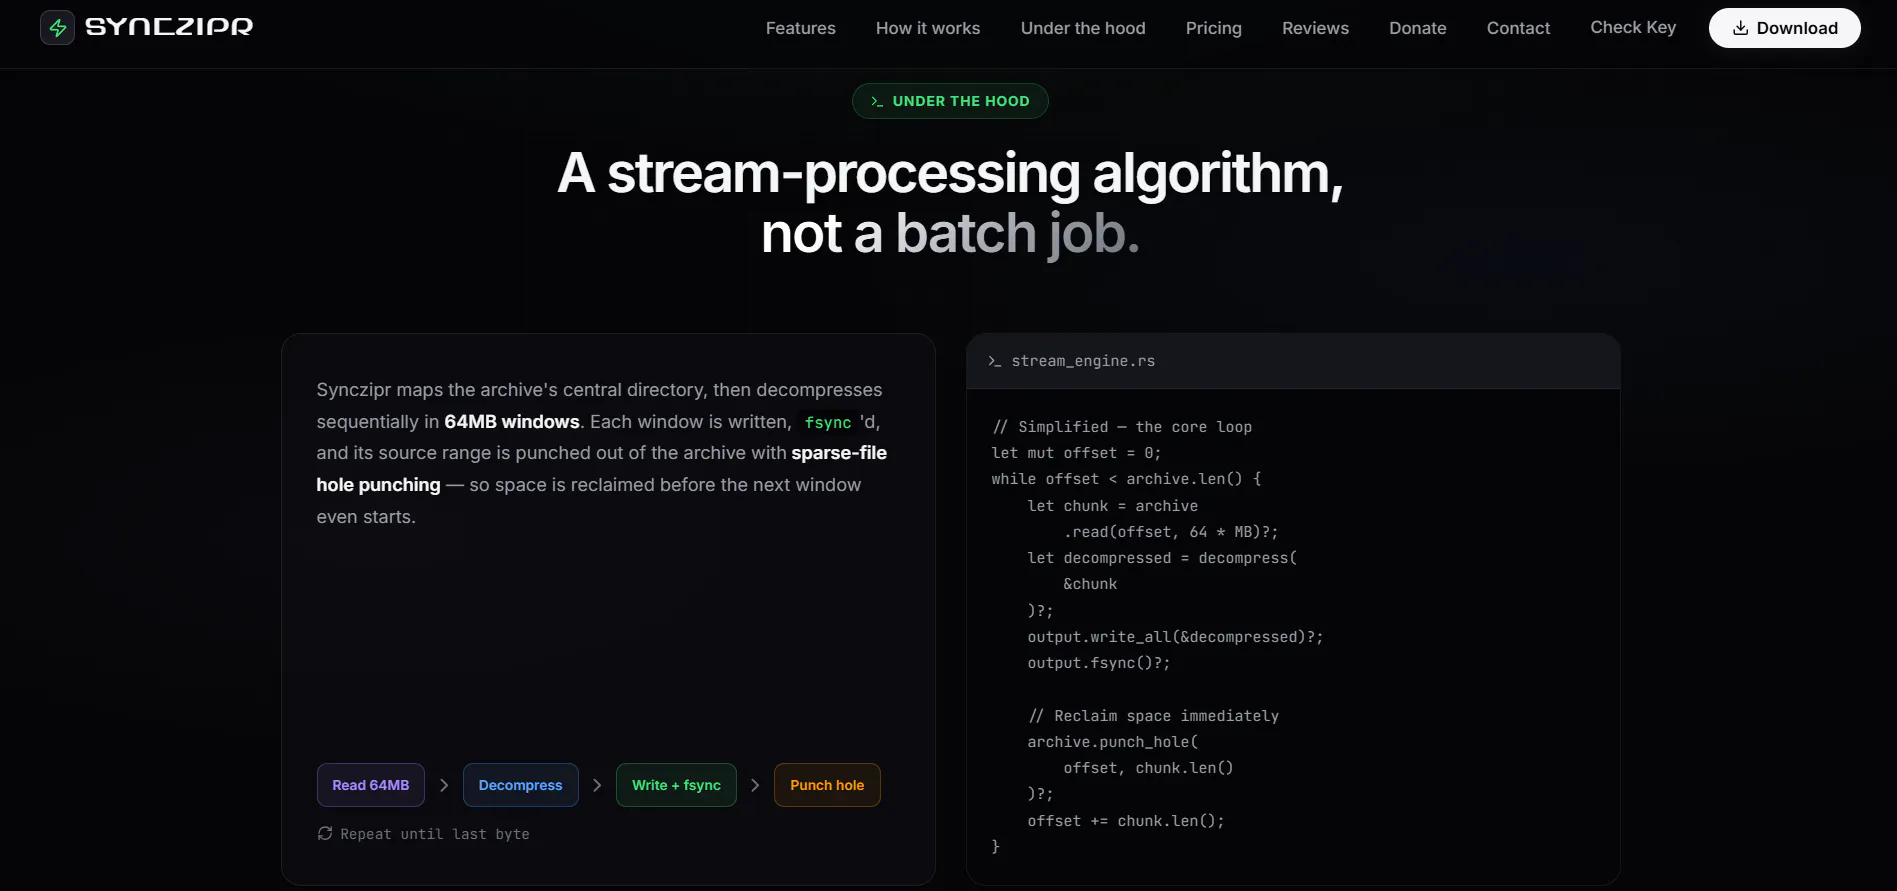Screen dimensions: 1897x891
Task: Click the download arrow icon in Download button
Action: point(1740,28)
